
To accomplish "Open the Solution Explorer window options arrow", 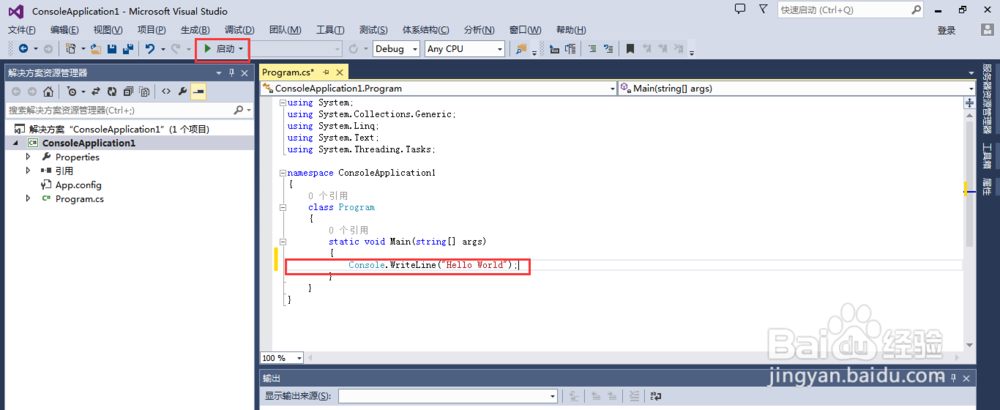I will tap(219, 73).
